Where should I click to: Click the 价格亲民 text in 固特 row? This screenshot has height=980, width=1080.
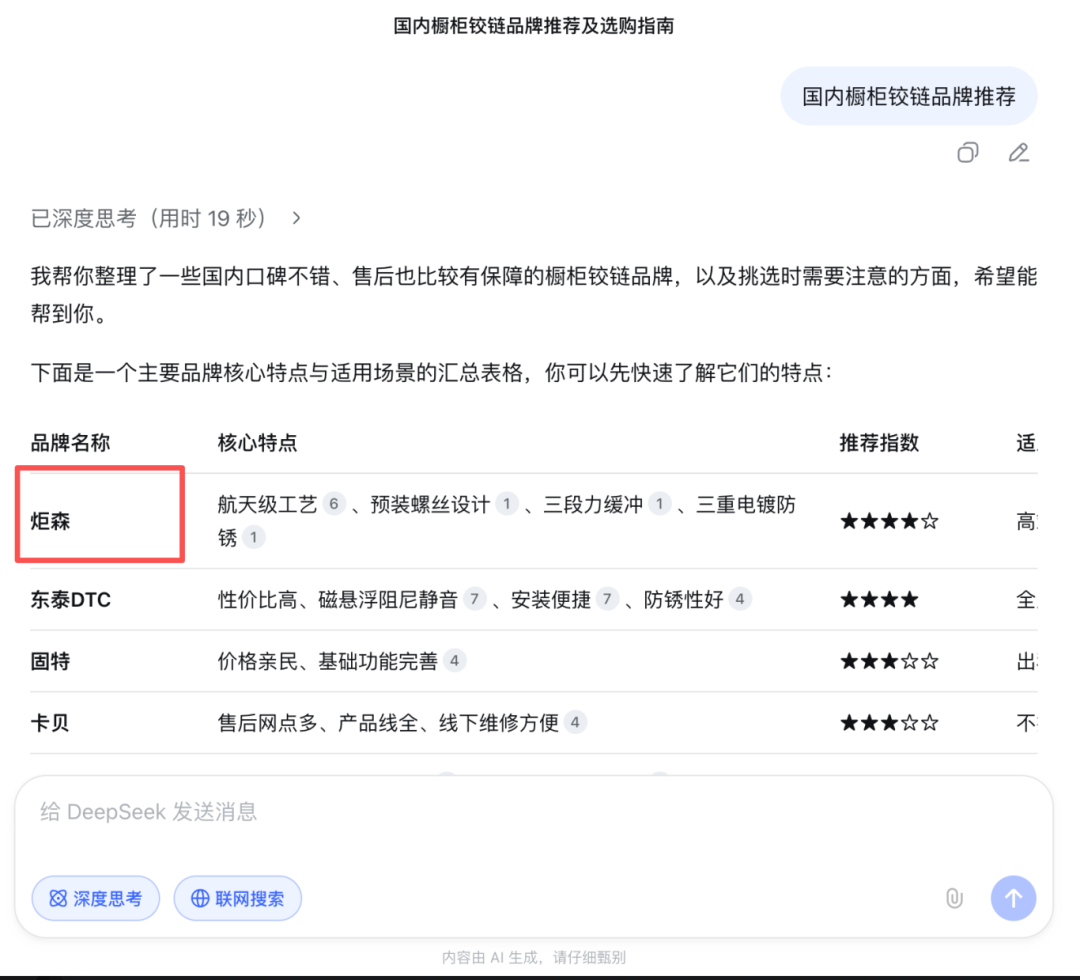click(258, 662)
